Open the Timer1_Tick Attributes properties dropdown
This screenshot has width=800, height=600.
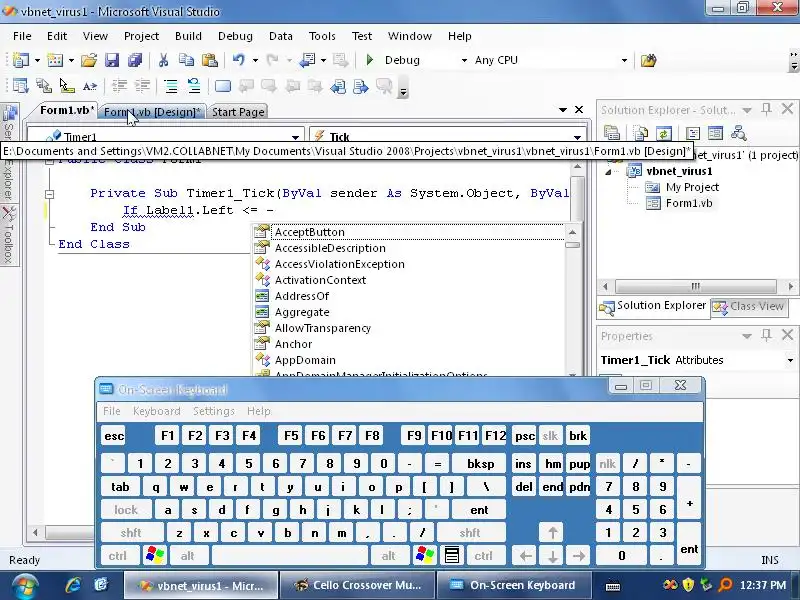(x=790, y=360)
